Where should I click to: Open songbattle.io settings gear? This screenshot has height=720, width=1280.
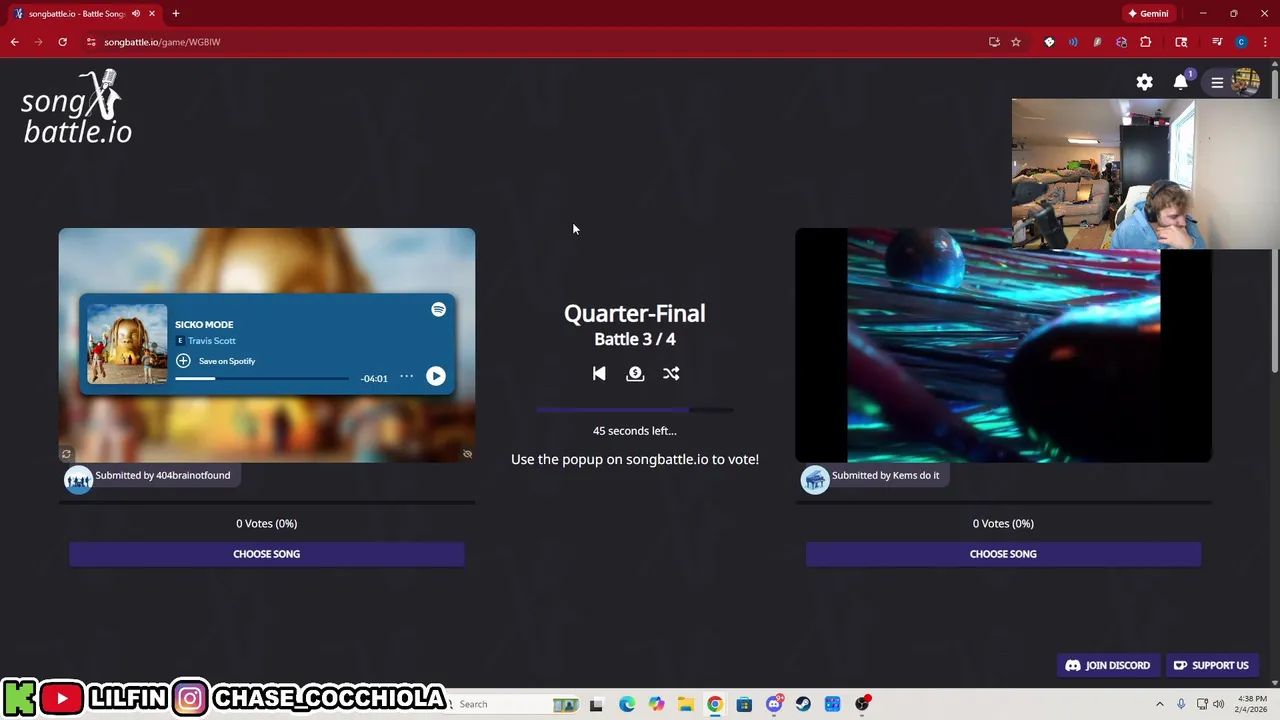tap(1144, 82)
